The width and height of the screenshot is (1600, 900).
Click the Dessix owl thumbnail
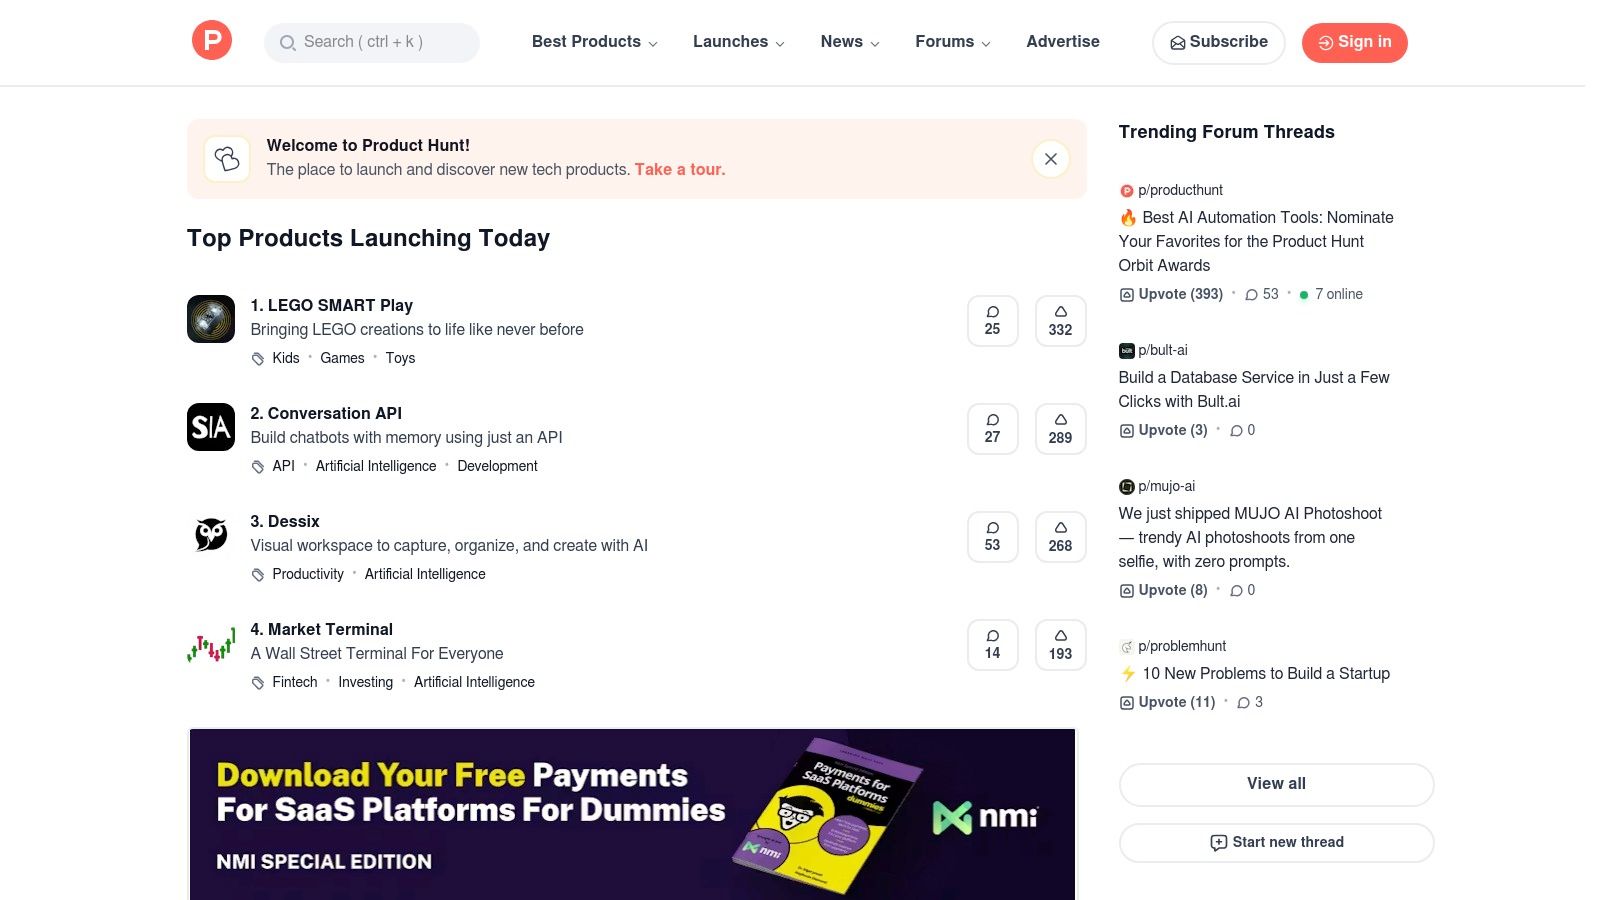(210, 535)
